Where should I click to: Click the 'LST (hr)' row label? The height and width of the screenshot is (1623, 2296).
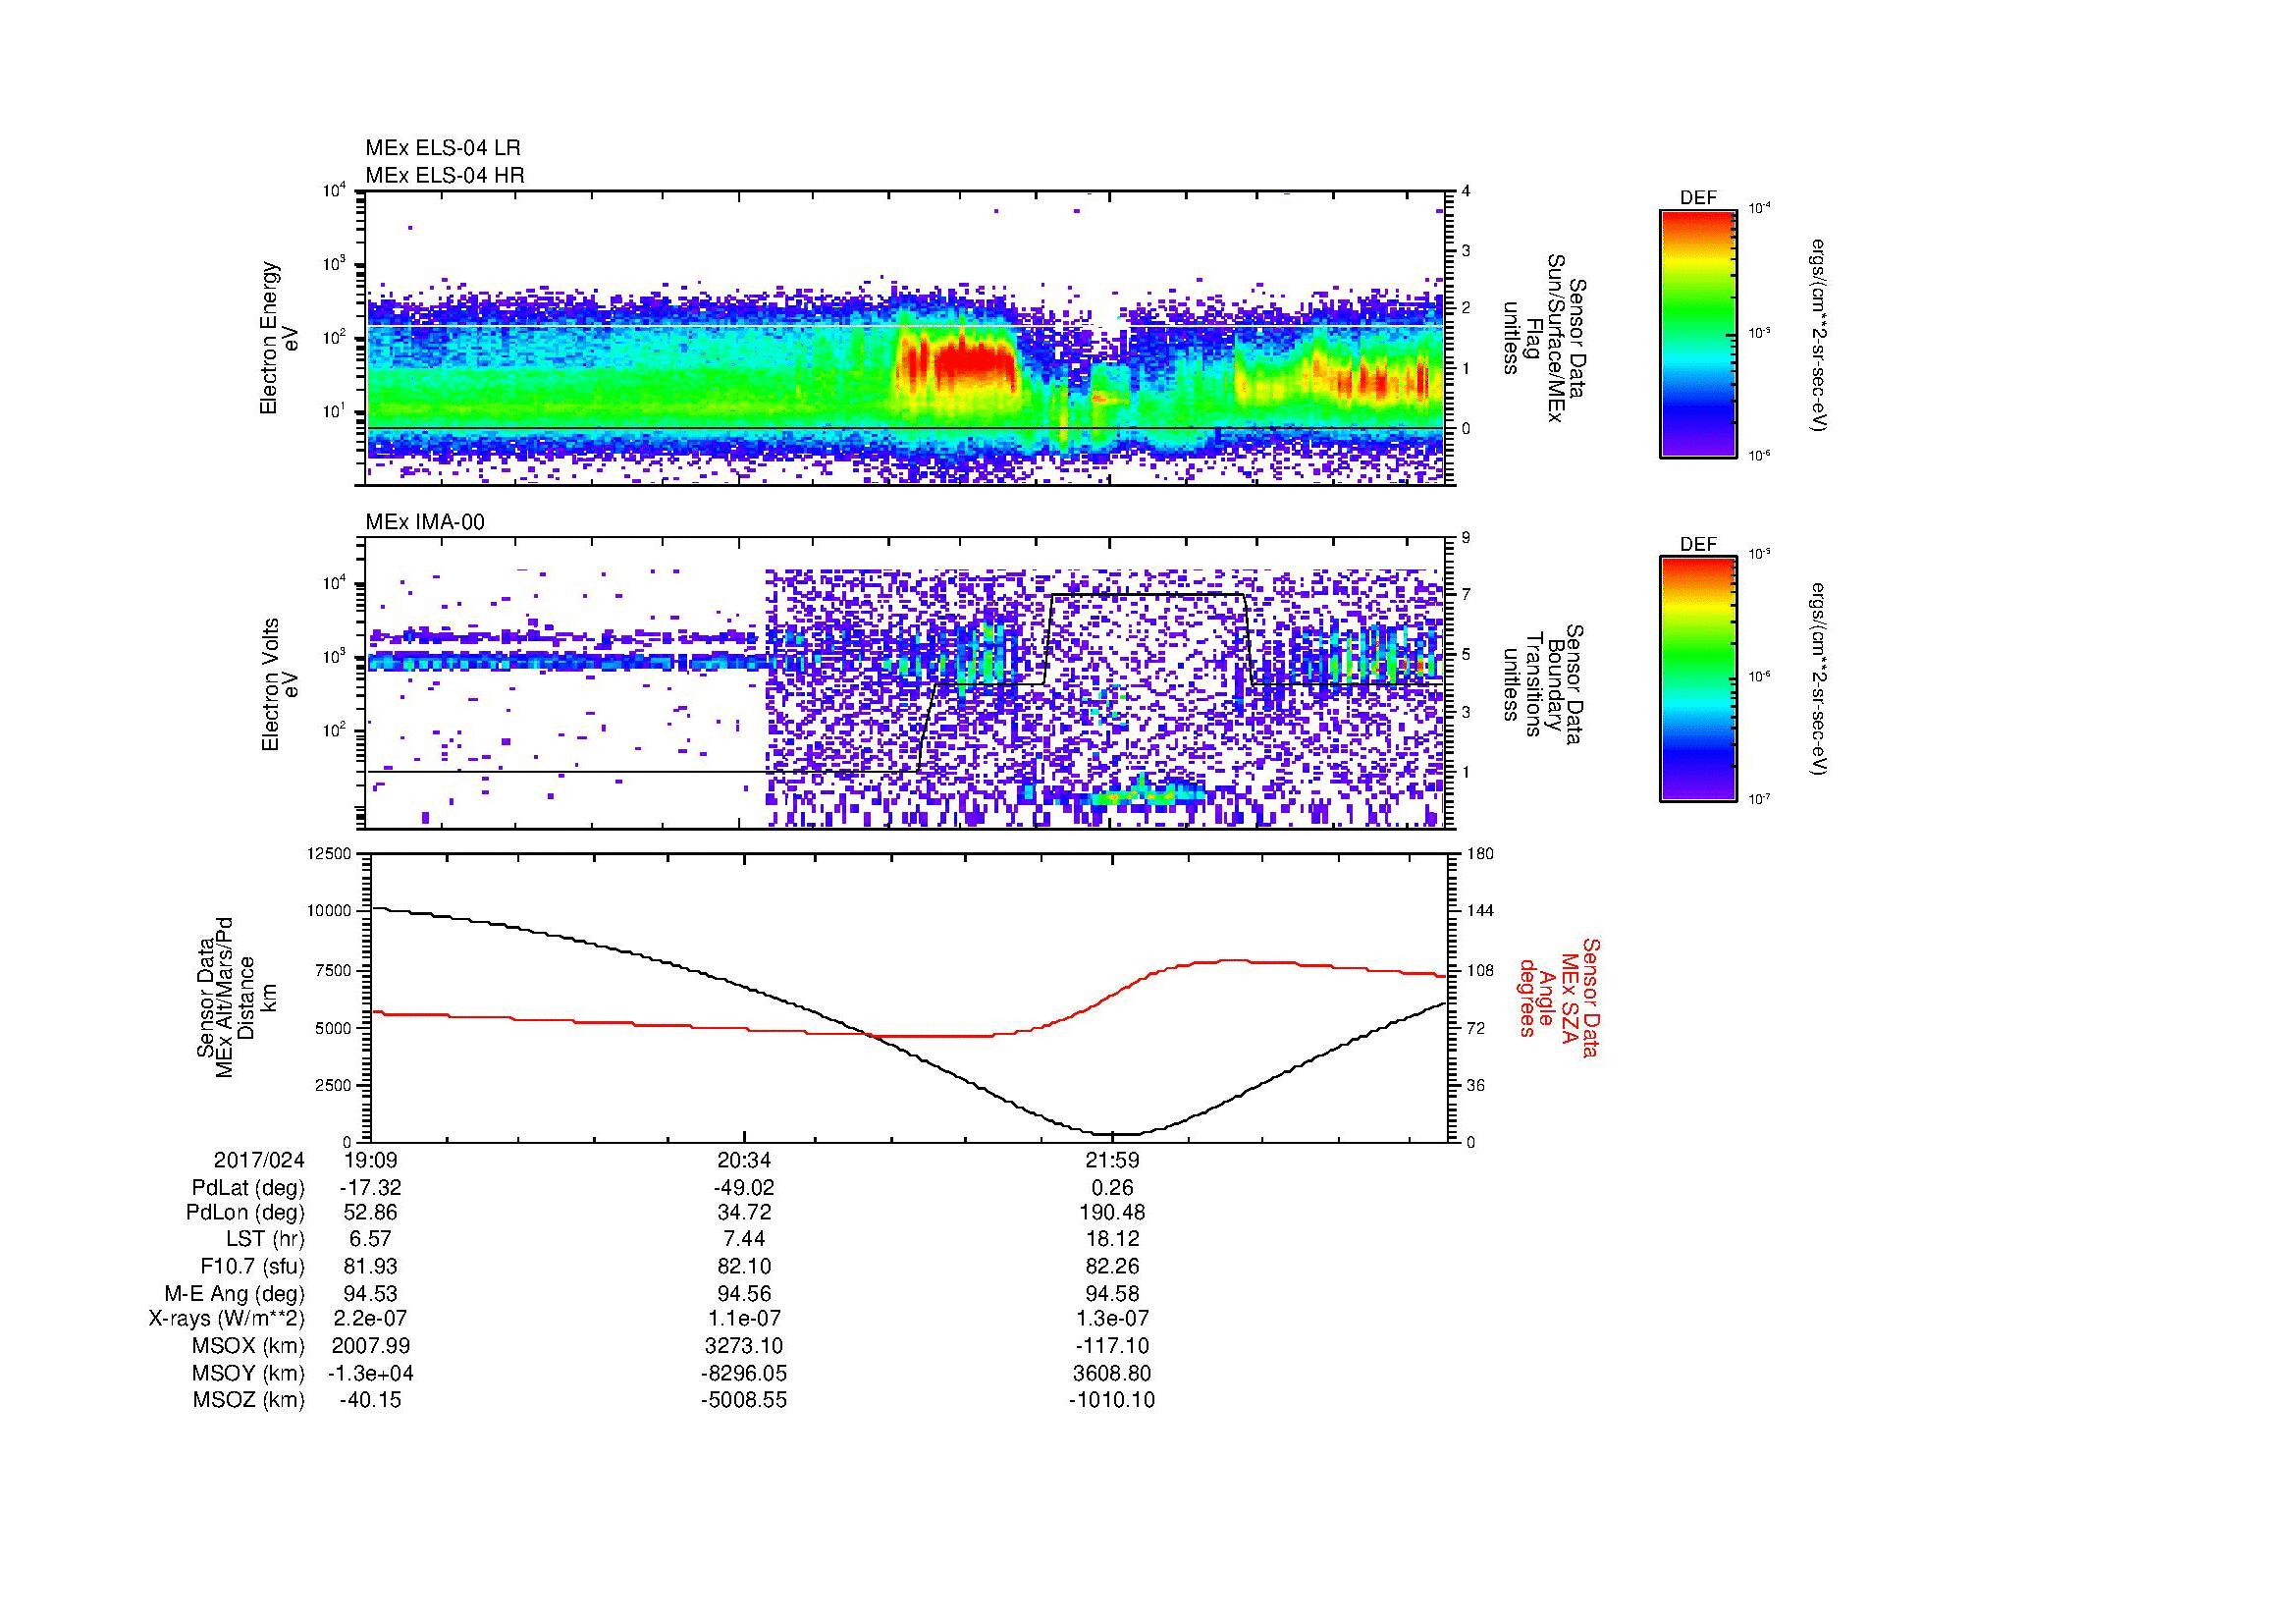click(264, 1240)
